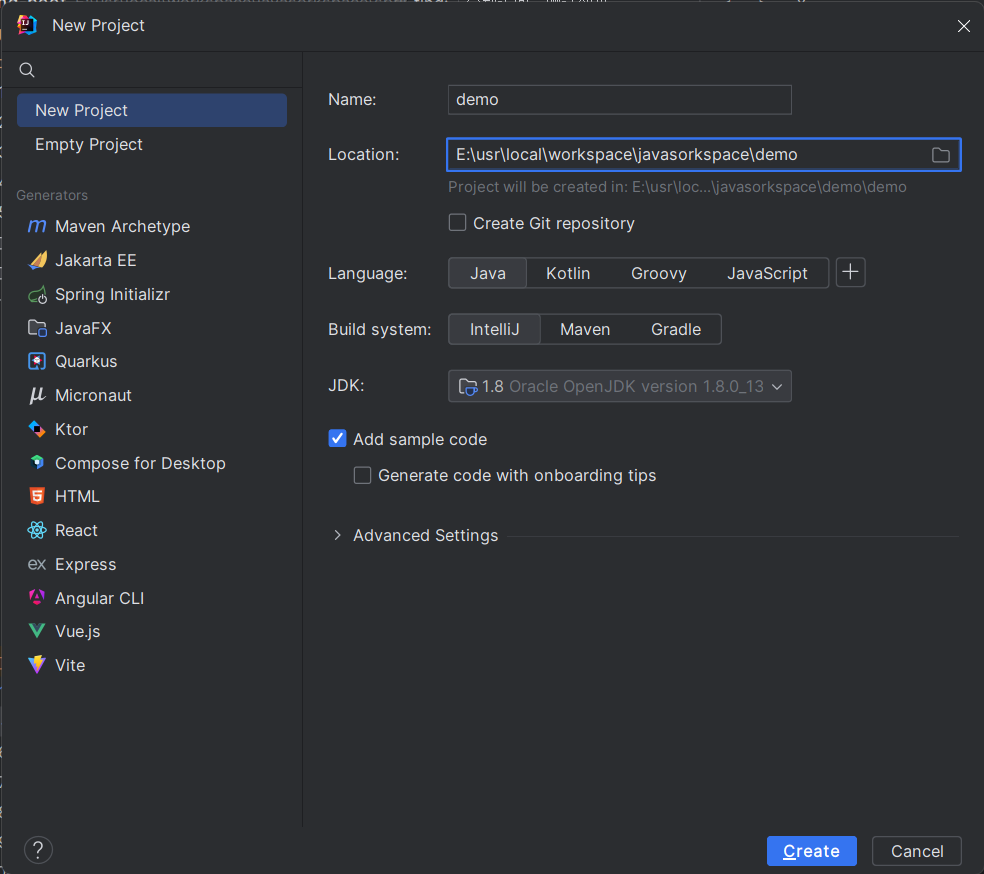Click the Micronaut mu icon

click(x=37, y=395)
